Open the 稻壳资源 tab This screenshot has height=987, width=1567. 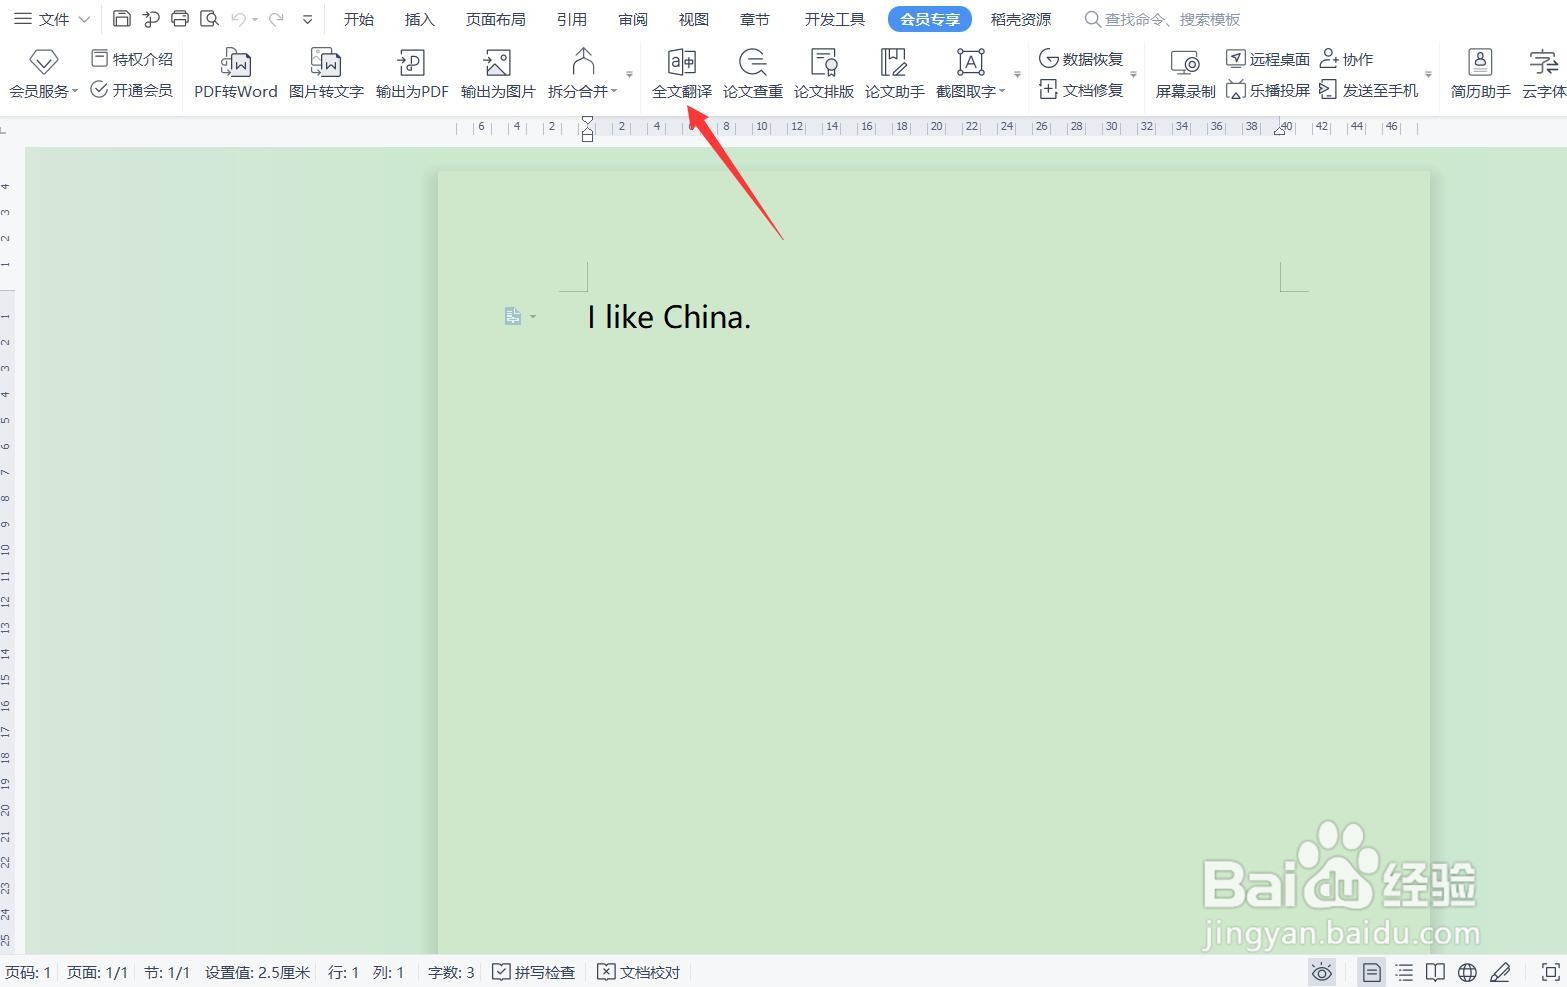(1021, 19)
